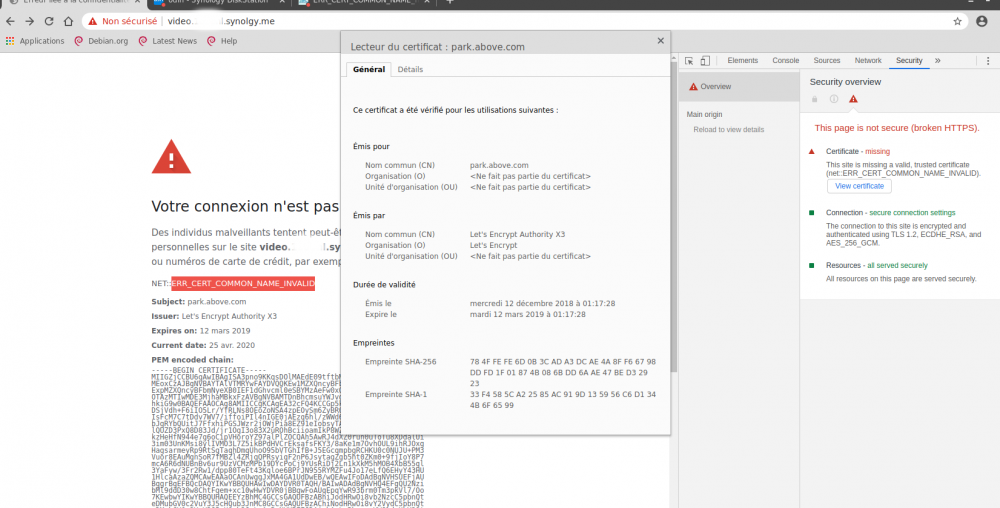Click the red 'Non sécurisé' warning indicator
The height and width of the screenshot is (508, 1000).
pyautogui.click(x=122, y=21)
